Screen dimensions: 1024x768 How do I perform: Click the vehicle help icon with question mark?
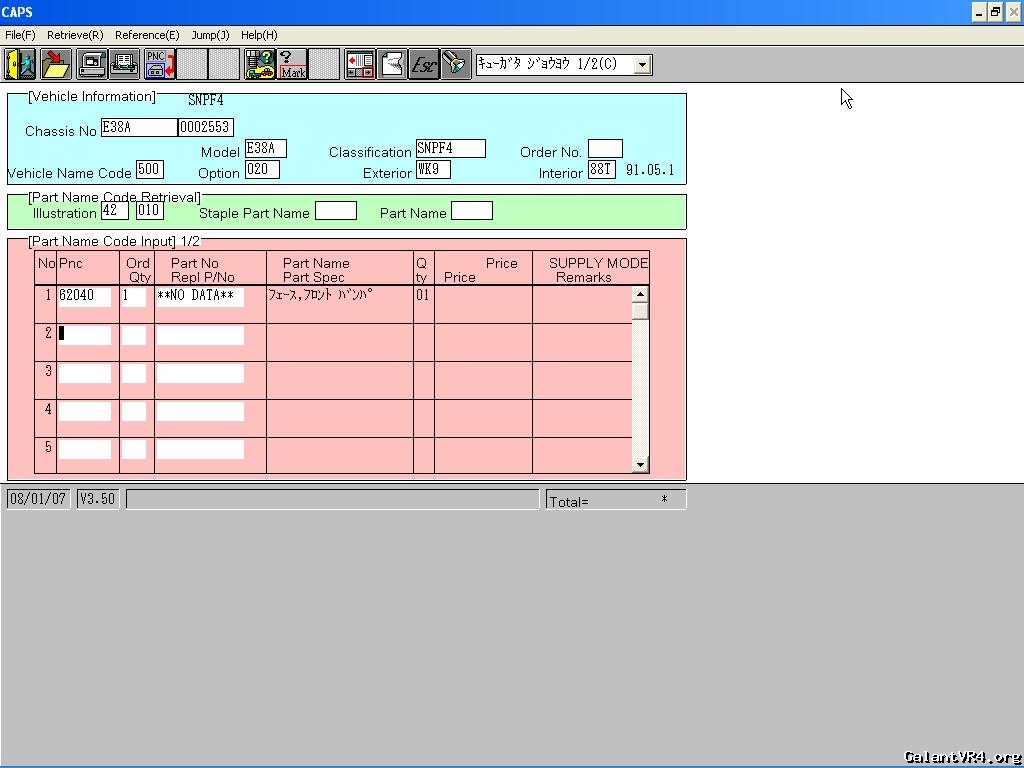[x=260, y=64]
